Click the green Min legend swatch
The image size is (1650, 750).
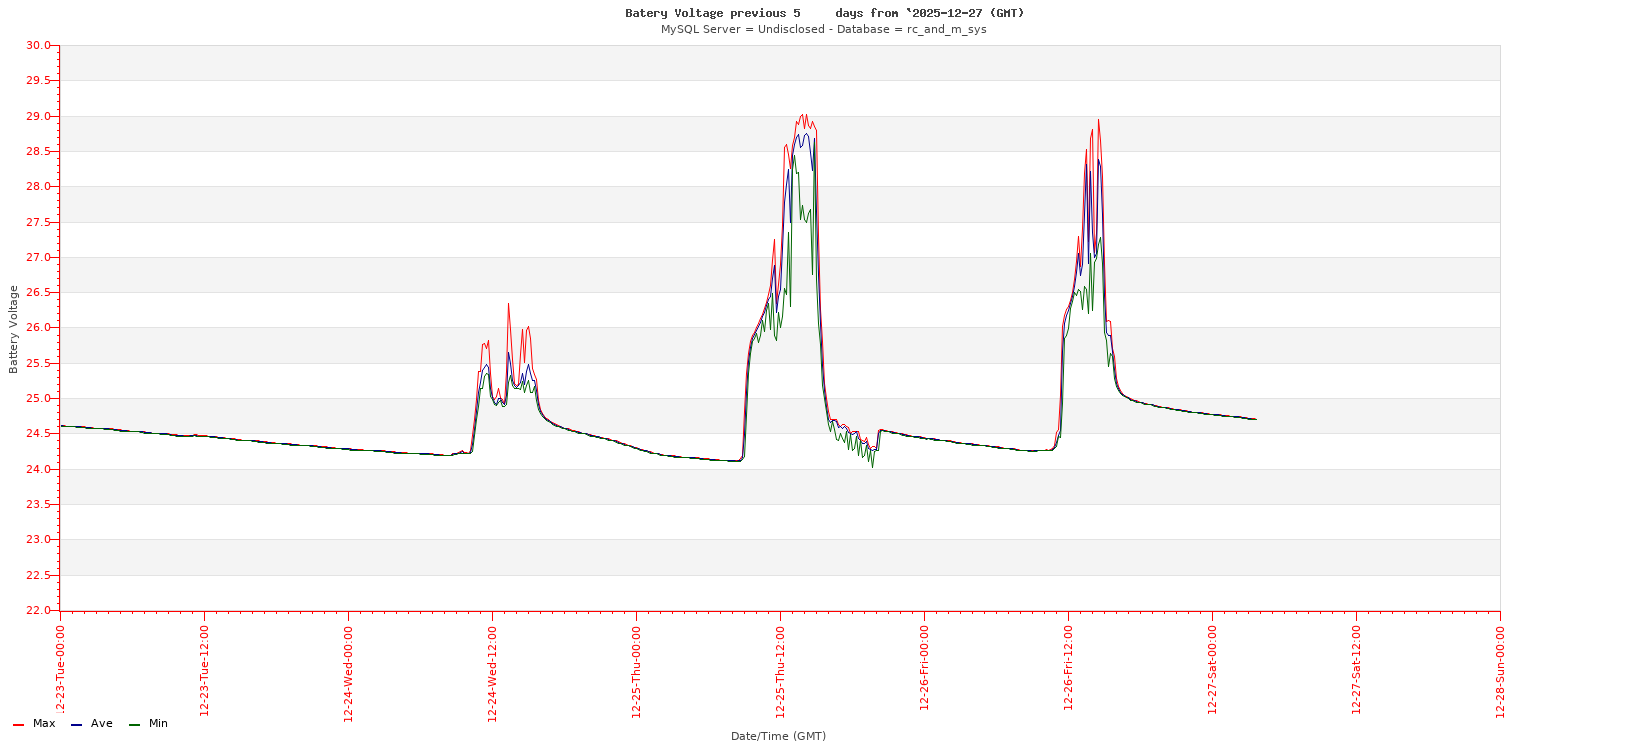134,724
